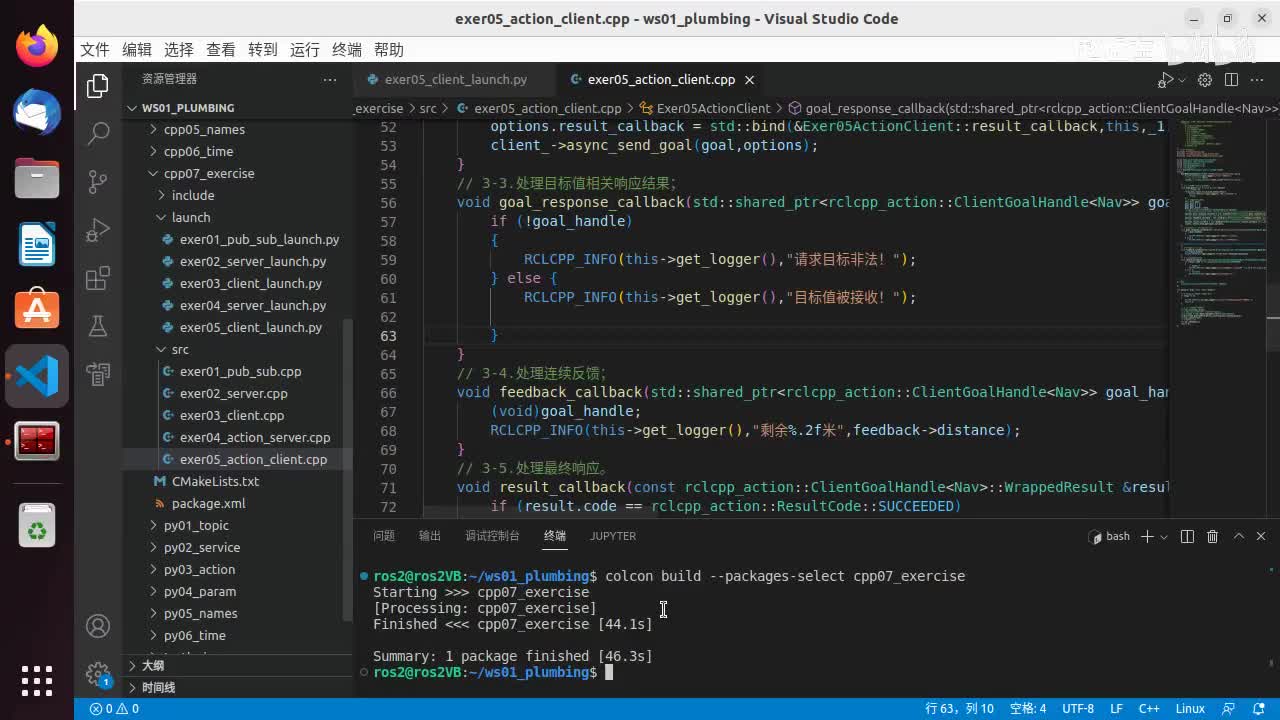1280x720 pixels.
Task: Open the terminal launch profile dropdown arrow
Action: (1163, 537)
